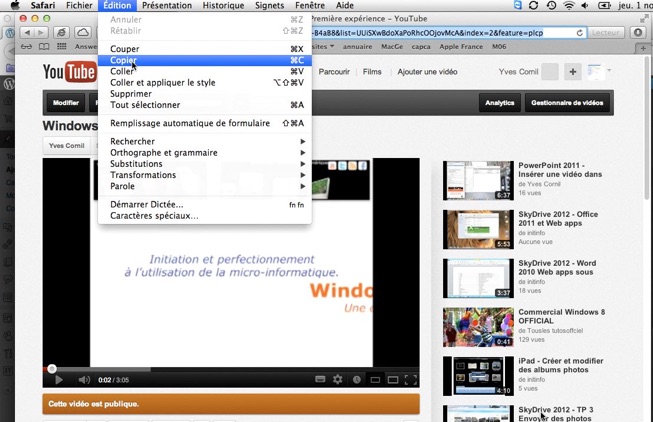
Task: Toggle captions icon in player
Action: 320,379
